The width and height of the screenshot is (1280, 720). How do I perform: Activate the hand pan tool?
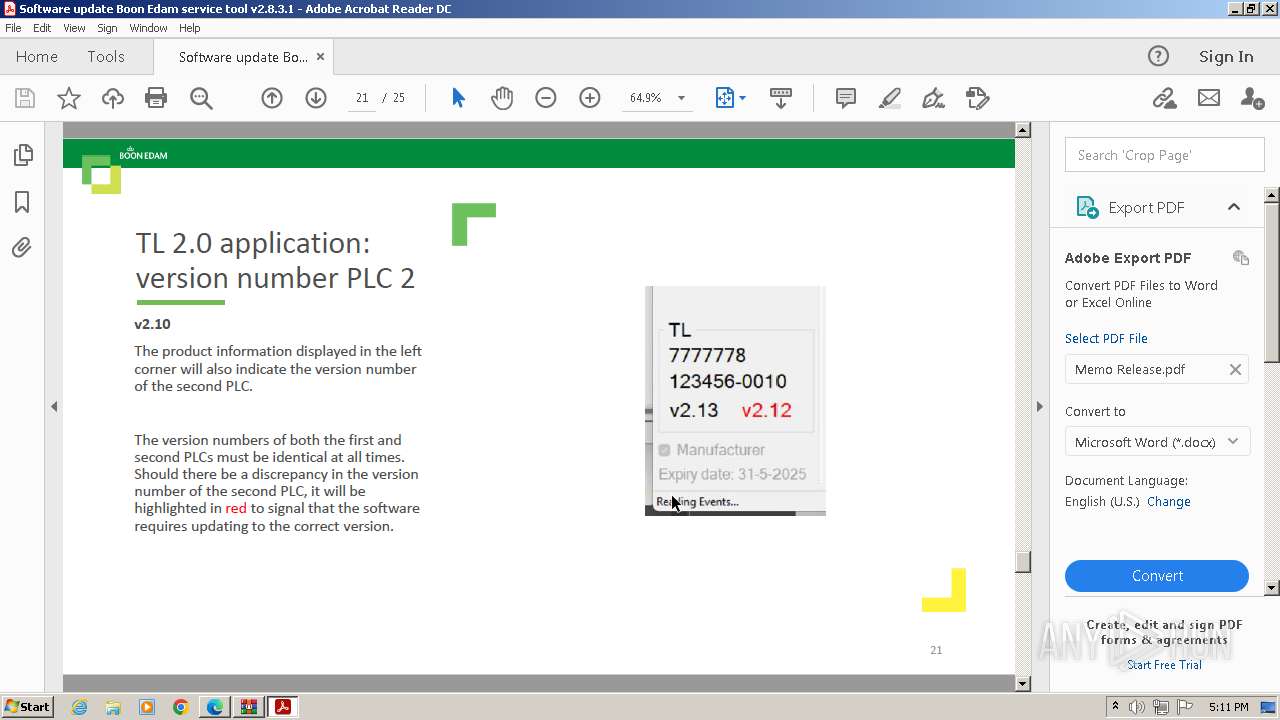click(502, 98)
